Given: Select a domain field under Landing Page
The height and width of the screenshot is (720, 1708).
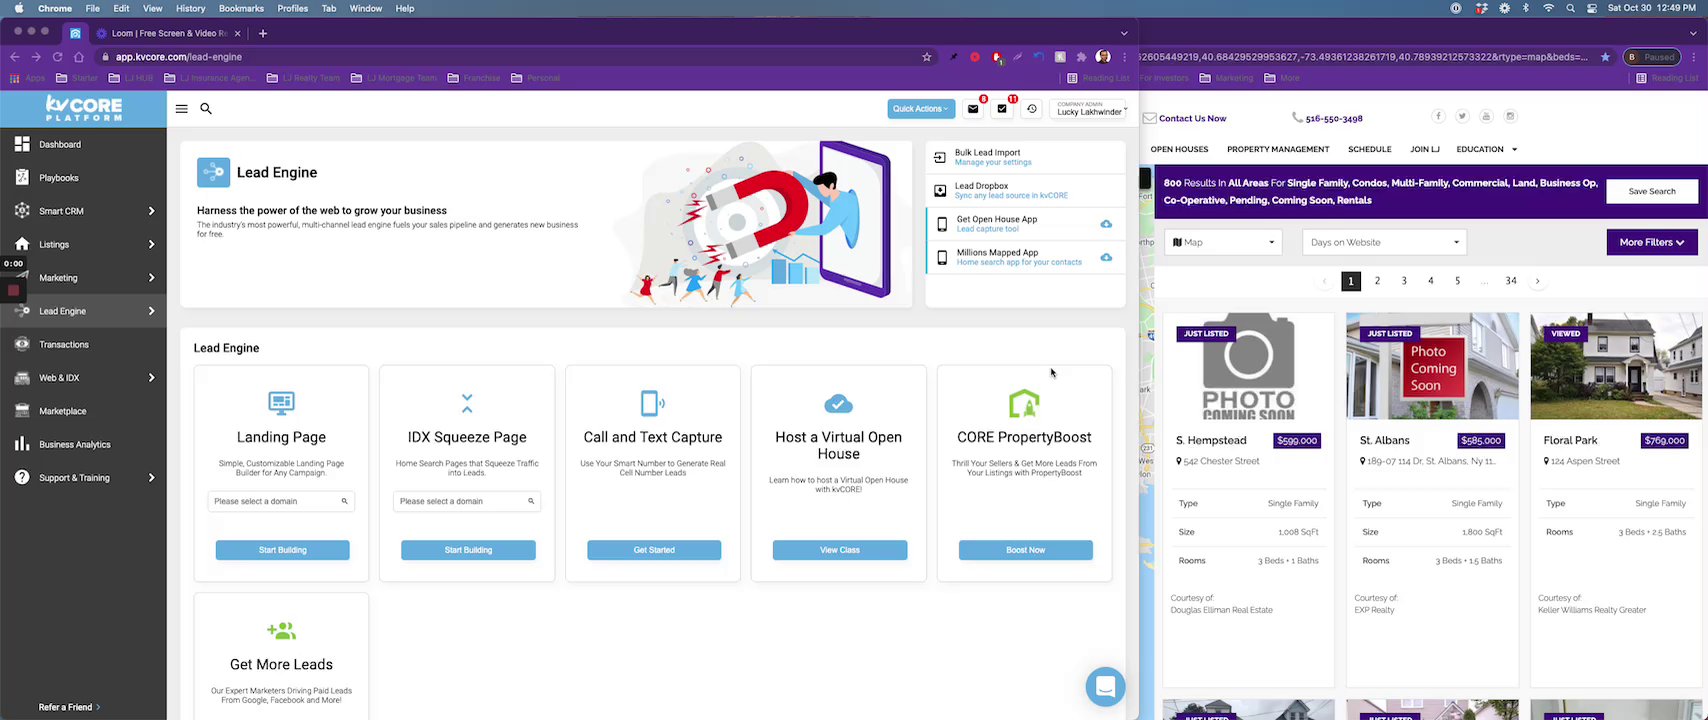Looking at the screenshot, I should [x=281, y=501].
